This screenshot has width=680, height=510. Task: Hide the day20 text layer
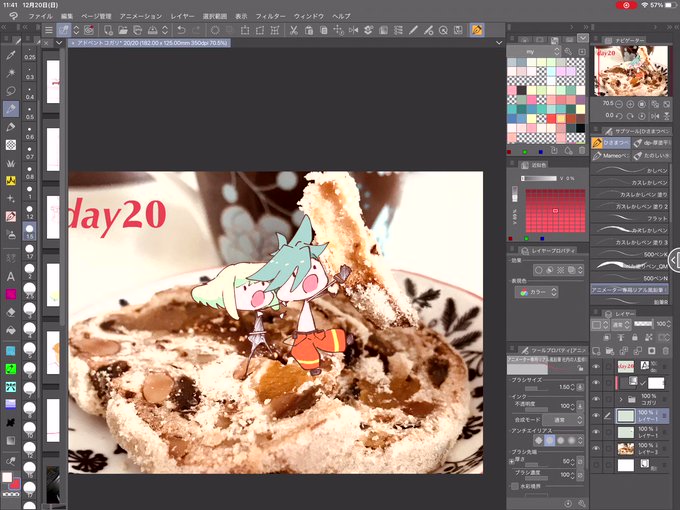(597, 366)
